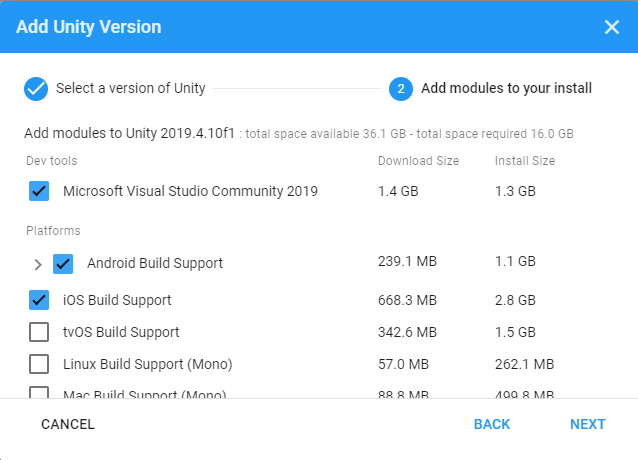Close the Add Unity Version dialog

[612, 27]
